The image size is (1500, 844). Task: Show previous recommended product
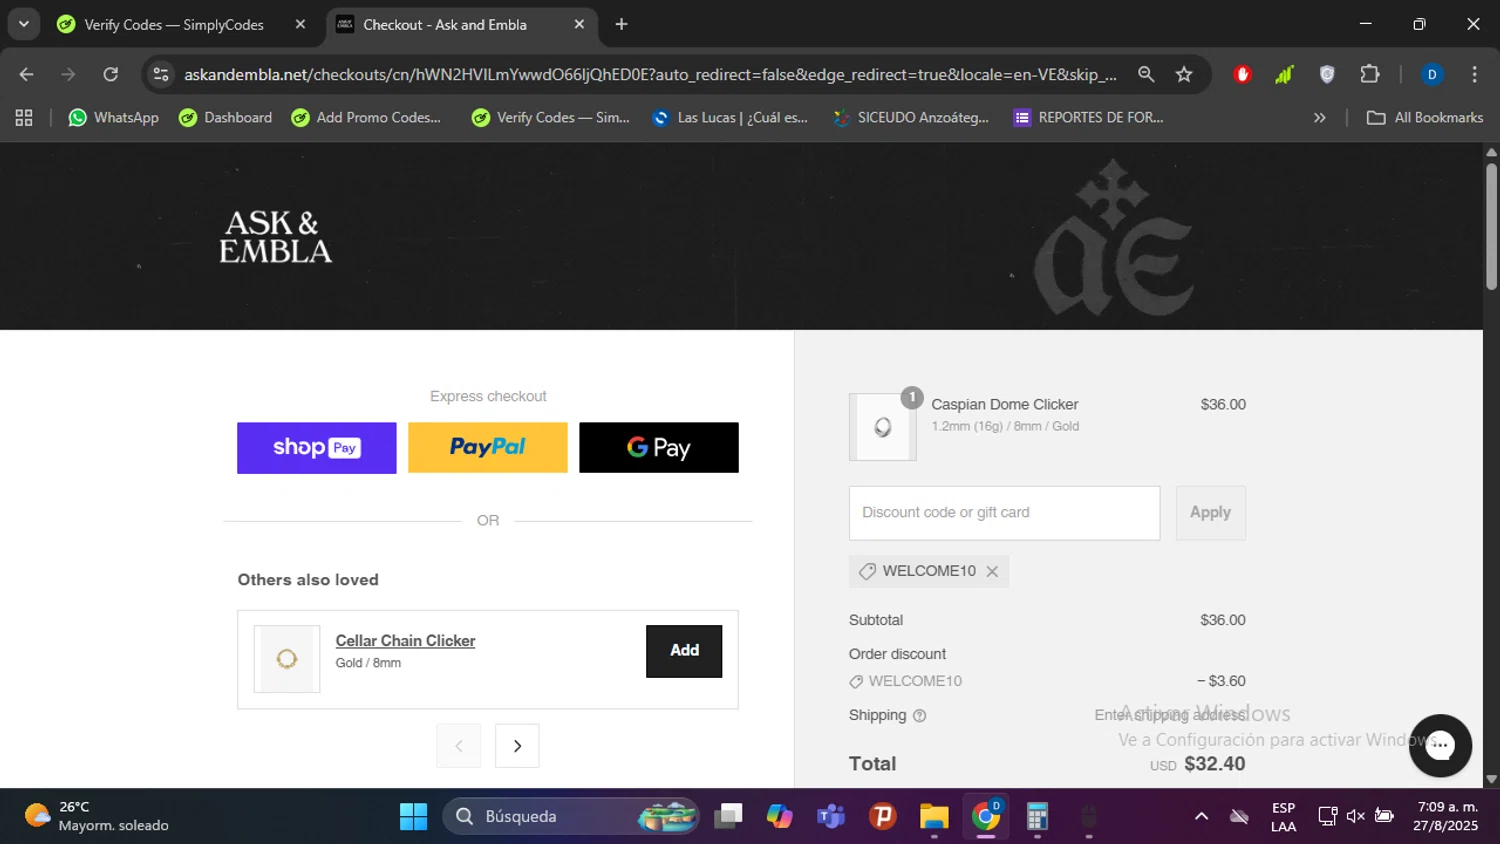coord(458,746)
